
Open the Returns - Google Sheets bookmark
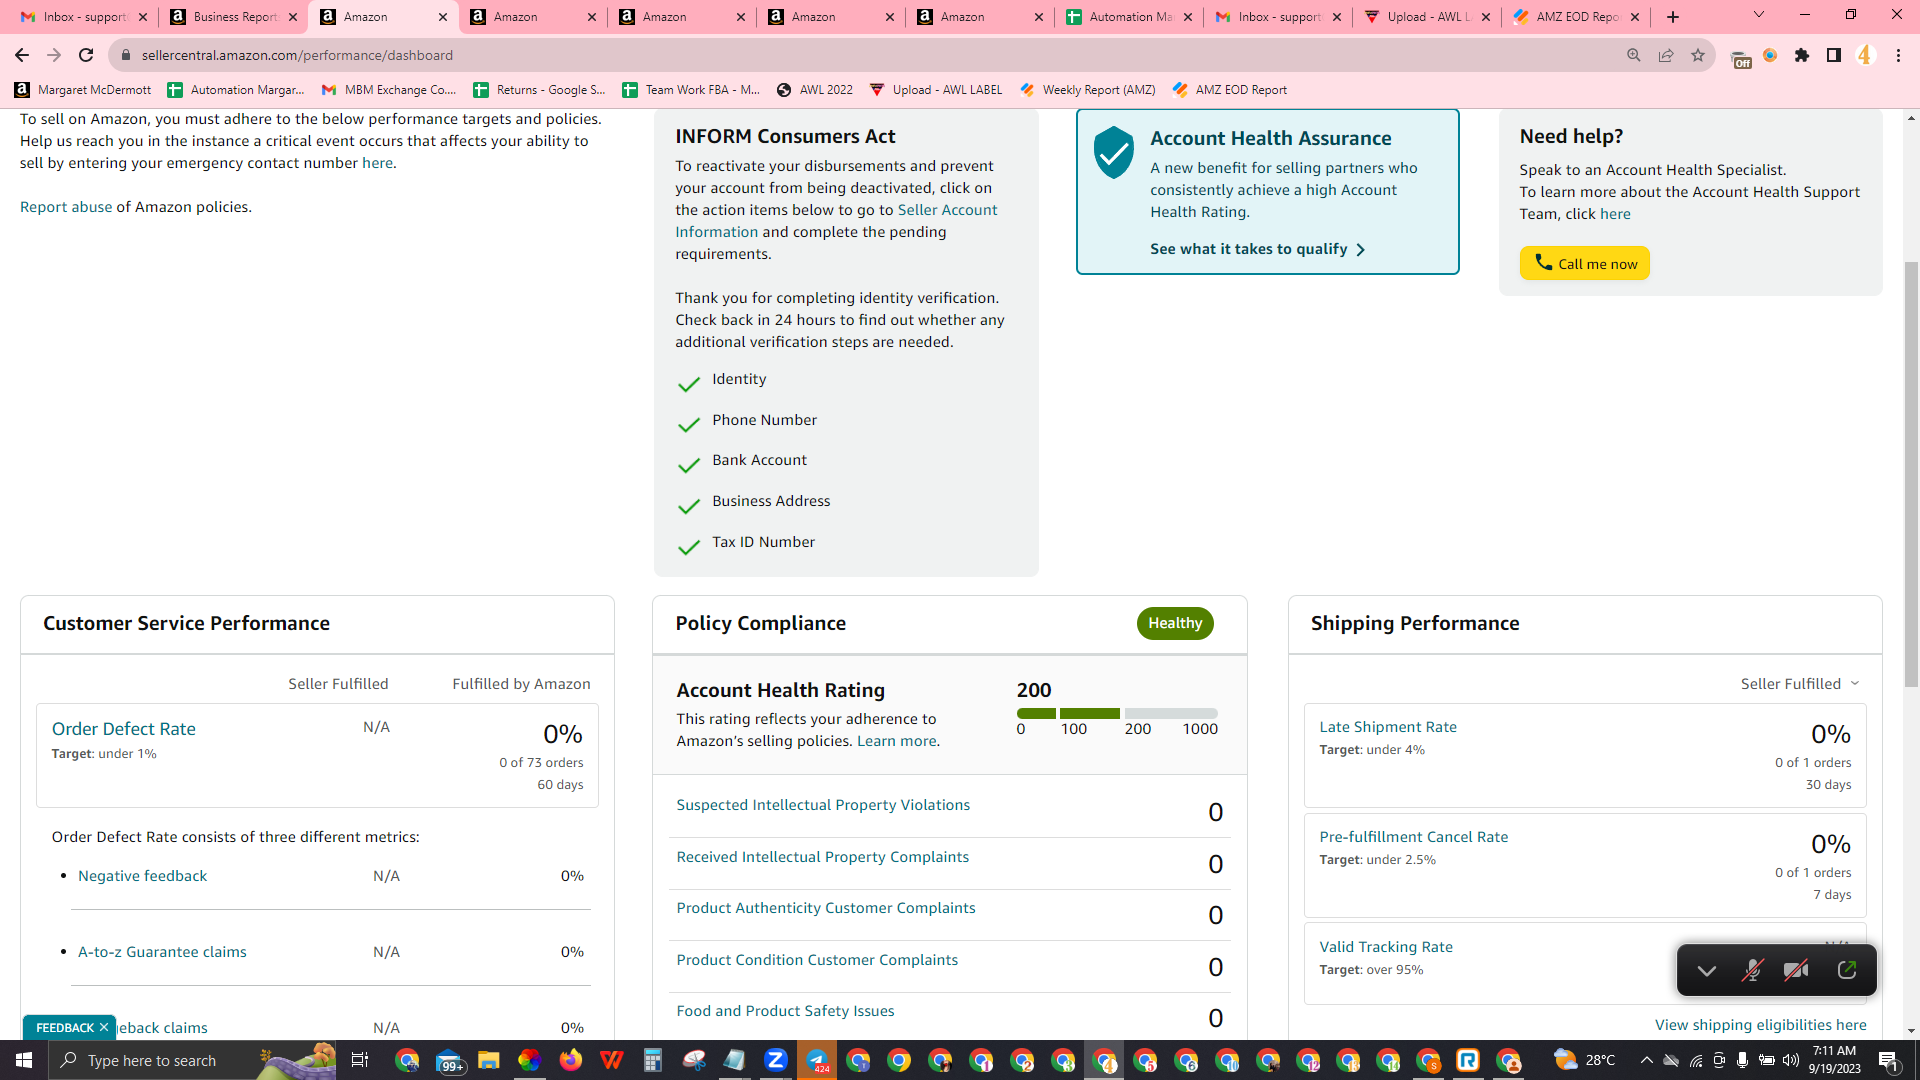539,90
